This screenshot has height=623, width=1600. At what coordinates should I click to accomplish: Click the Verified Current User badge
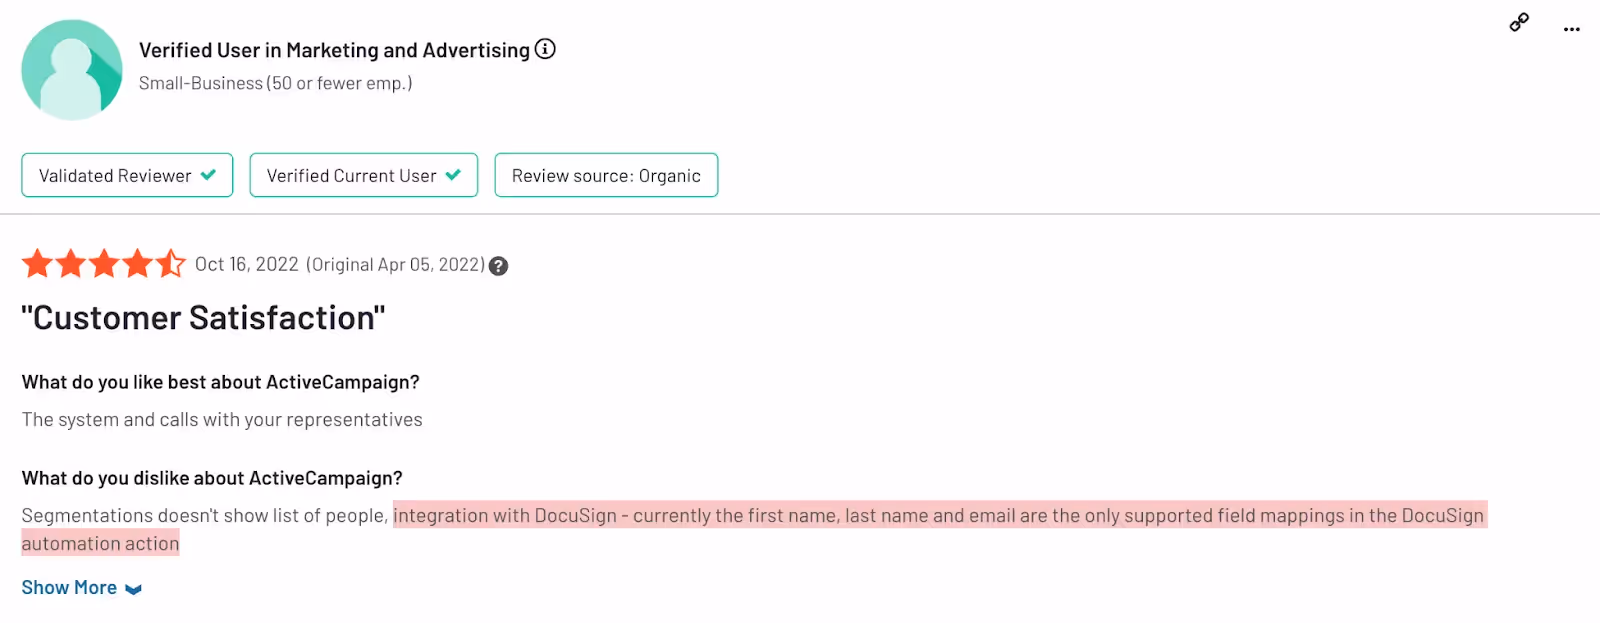point(364,175)
